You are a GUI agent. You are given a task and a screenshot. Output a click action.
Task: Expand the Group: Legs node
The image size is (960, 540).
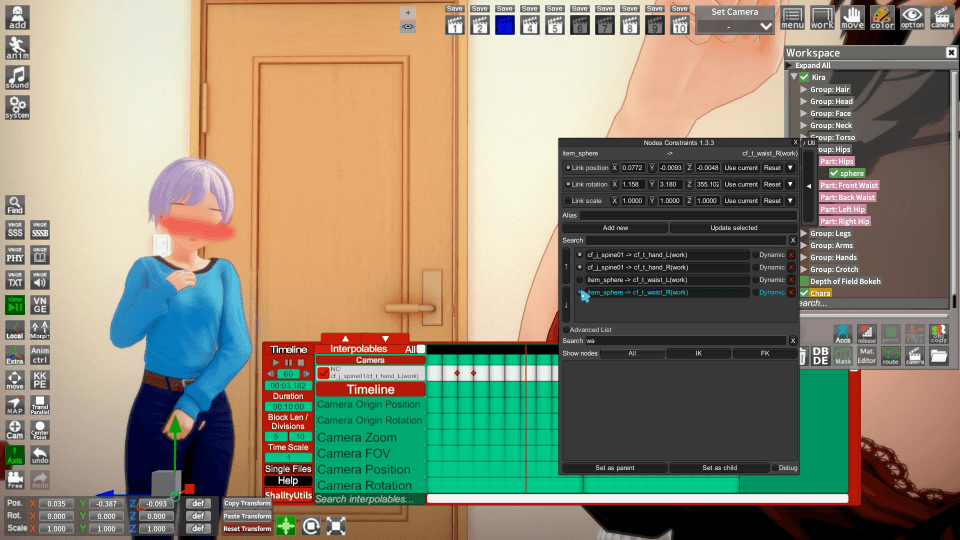(x=803, y=233)
